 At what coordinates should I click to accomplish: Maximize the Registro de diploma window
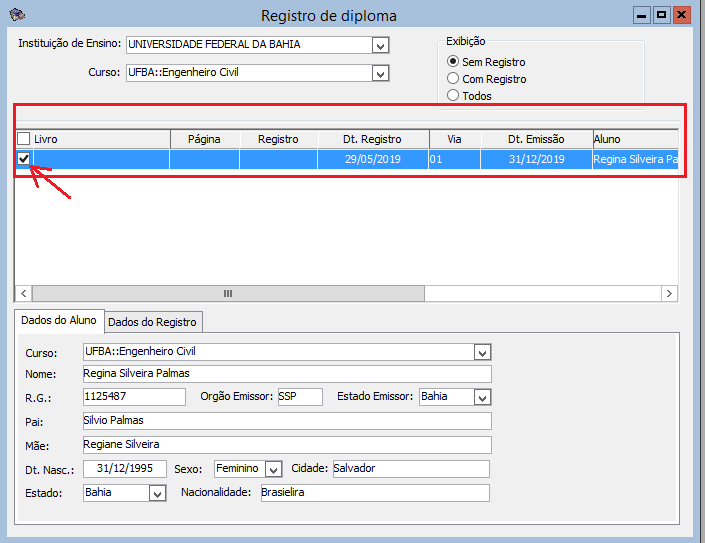[x=661, y=15]
